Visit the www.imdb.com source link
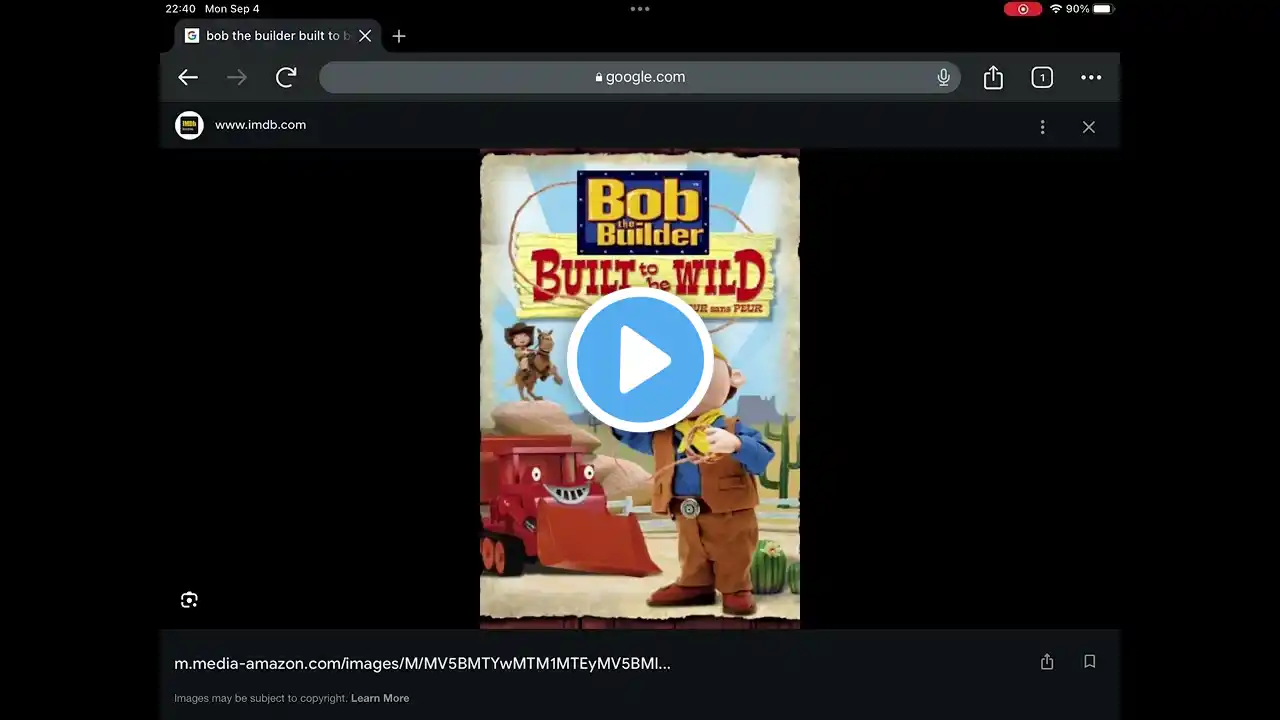 coord(260,125)
